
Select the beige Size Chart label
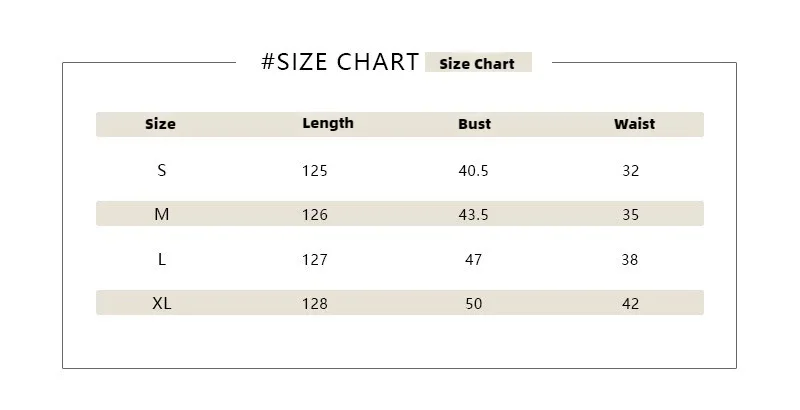point(478,62)
